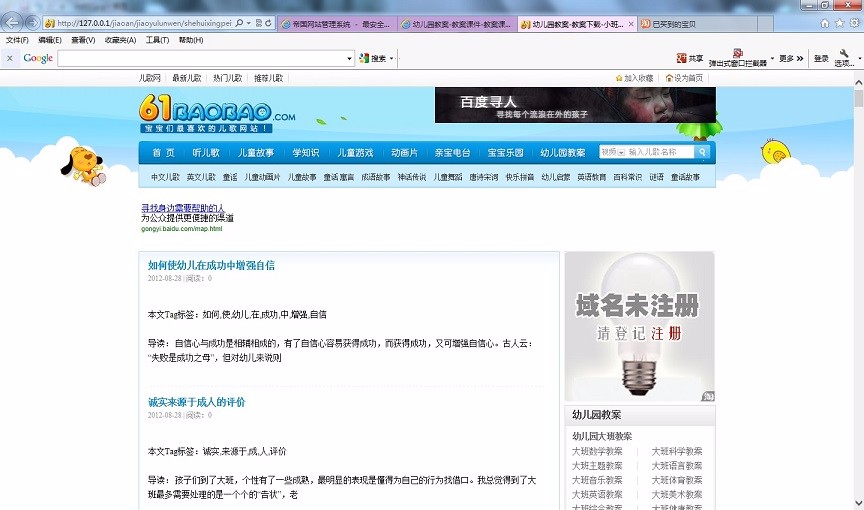
Task: Click the 加入收藏 star link
Action: [634, 78]
